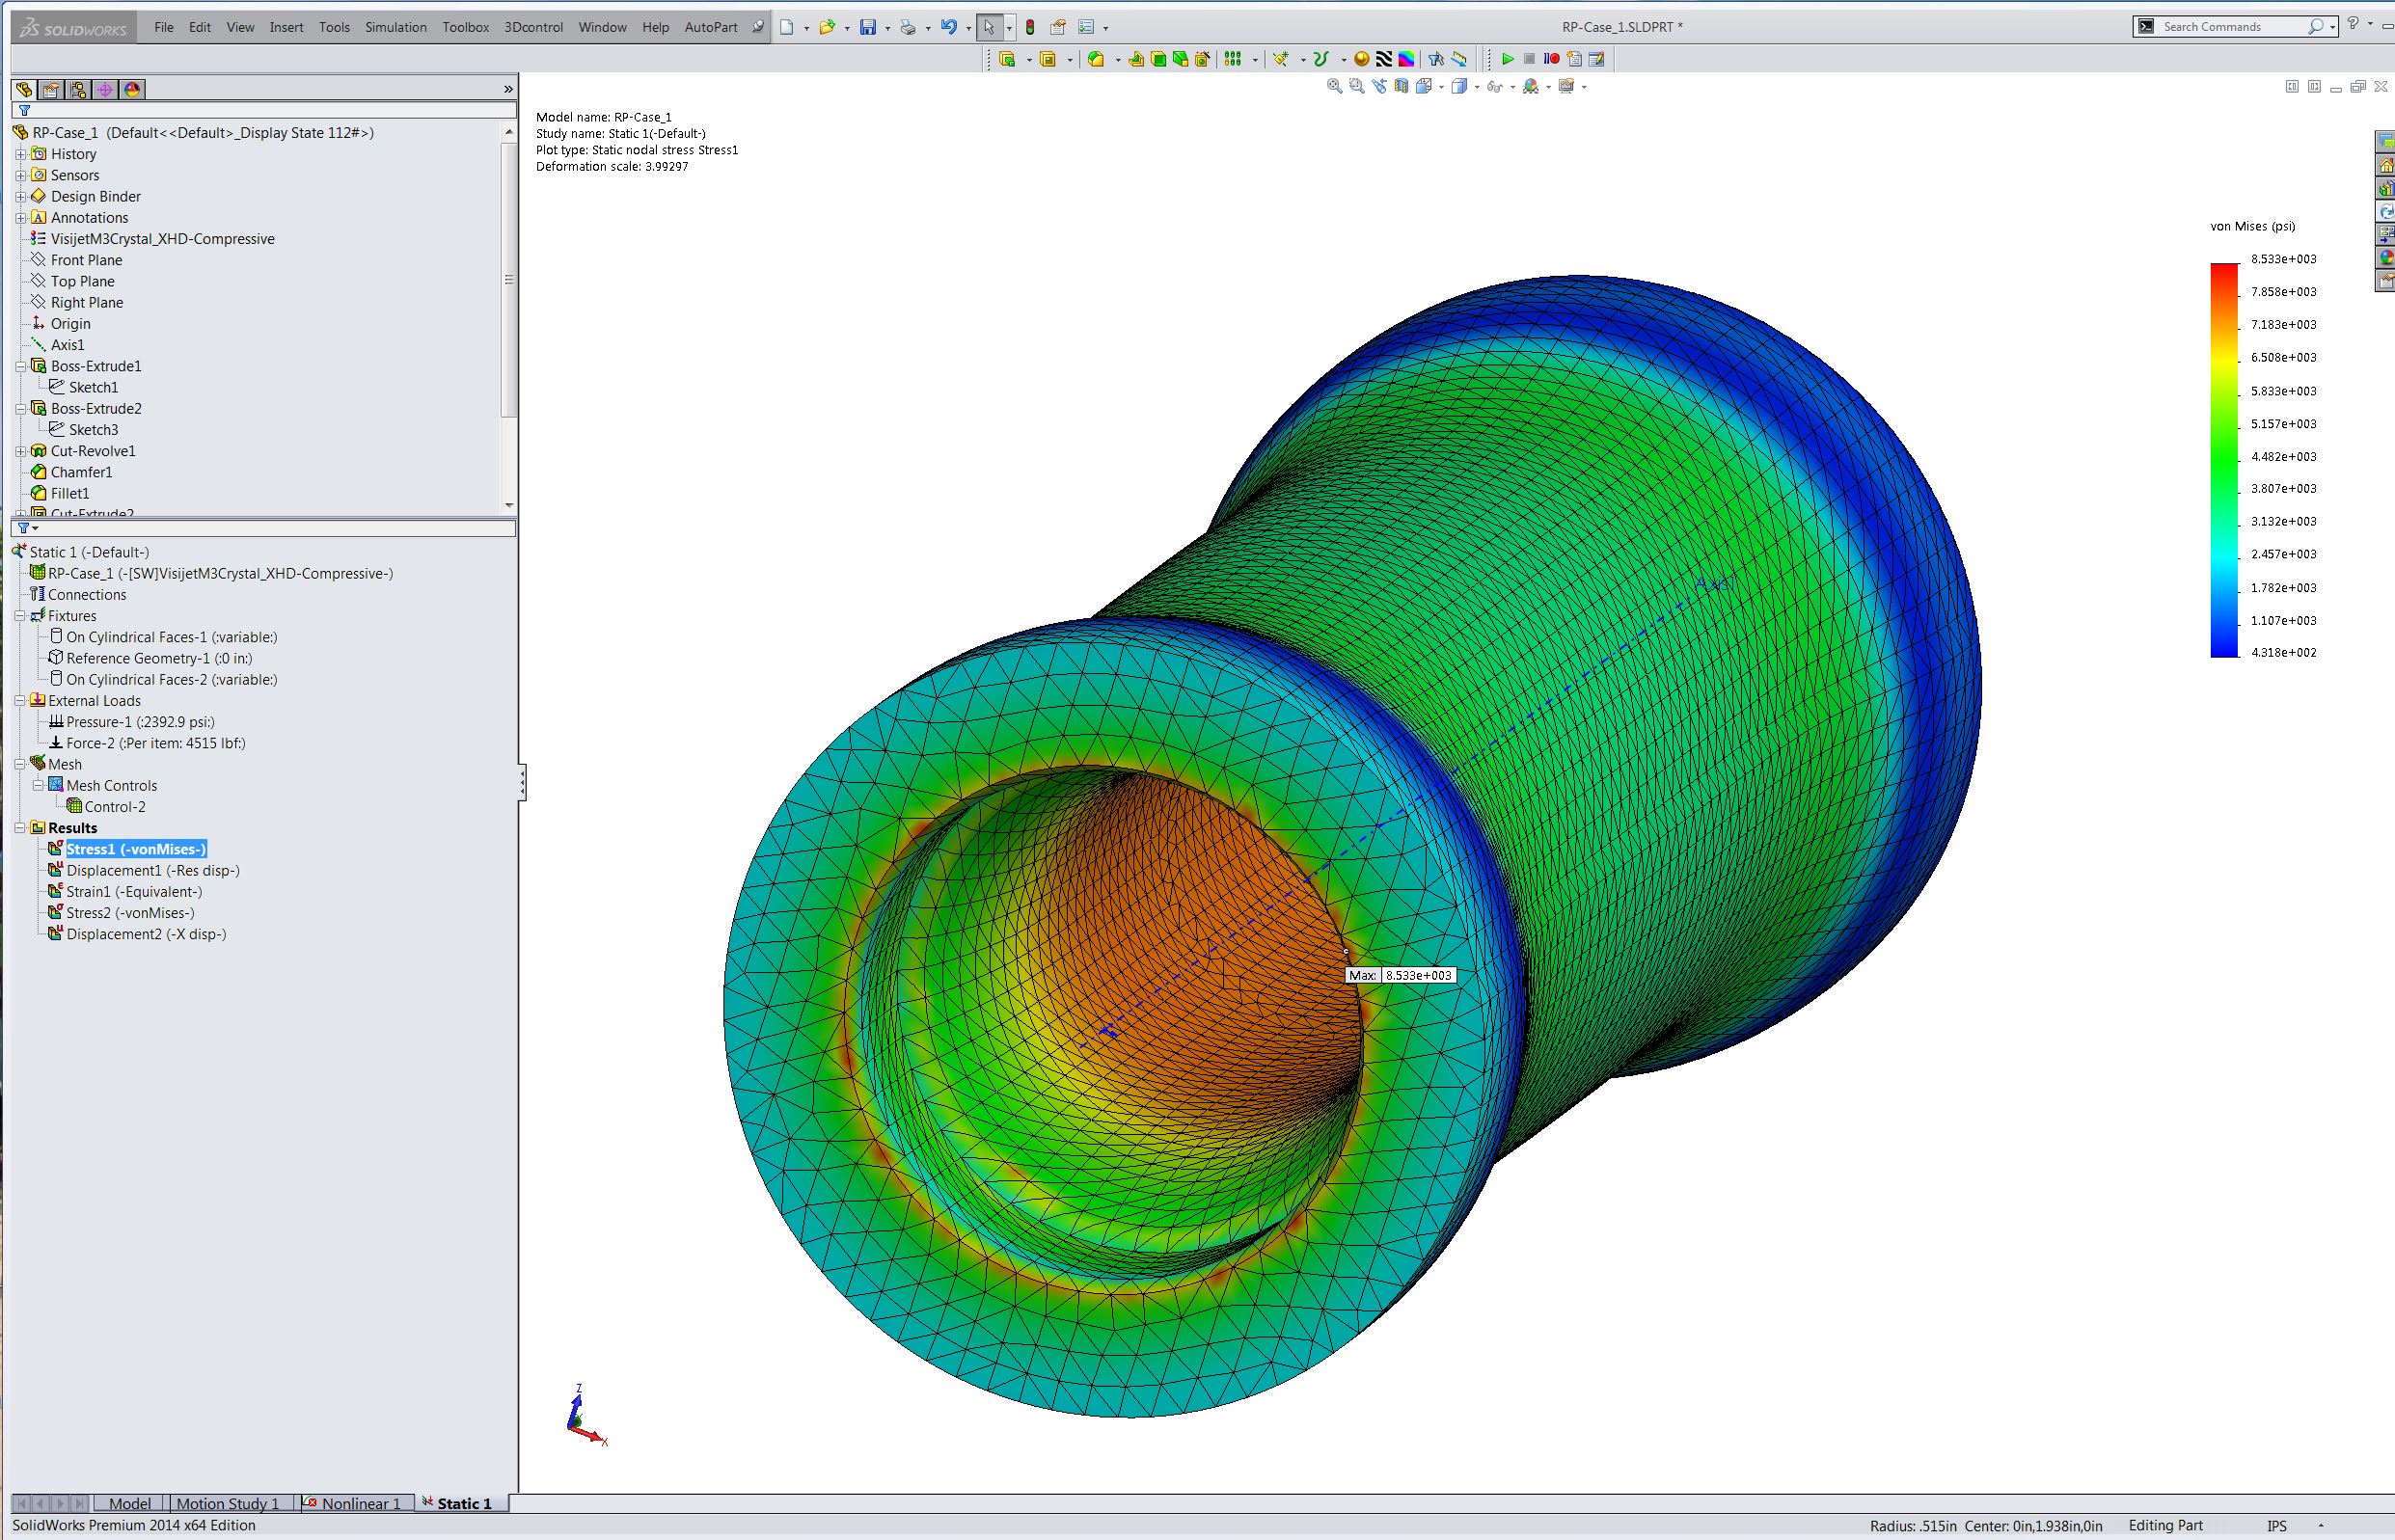2395x1540 pixels.
Task: Expand the History tree node
Action: (x=20, y=154)
